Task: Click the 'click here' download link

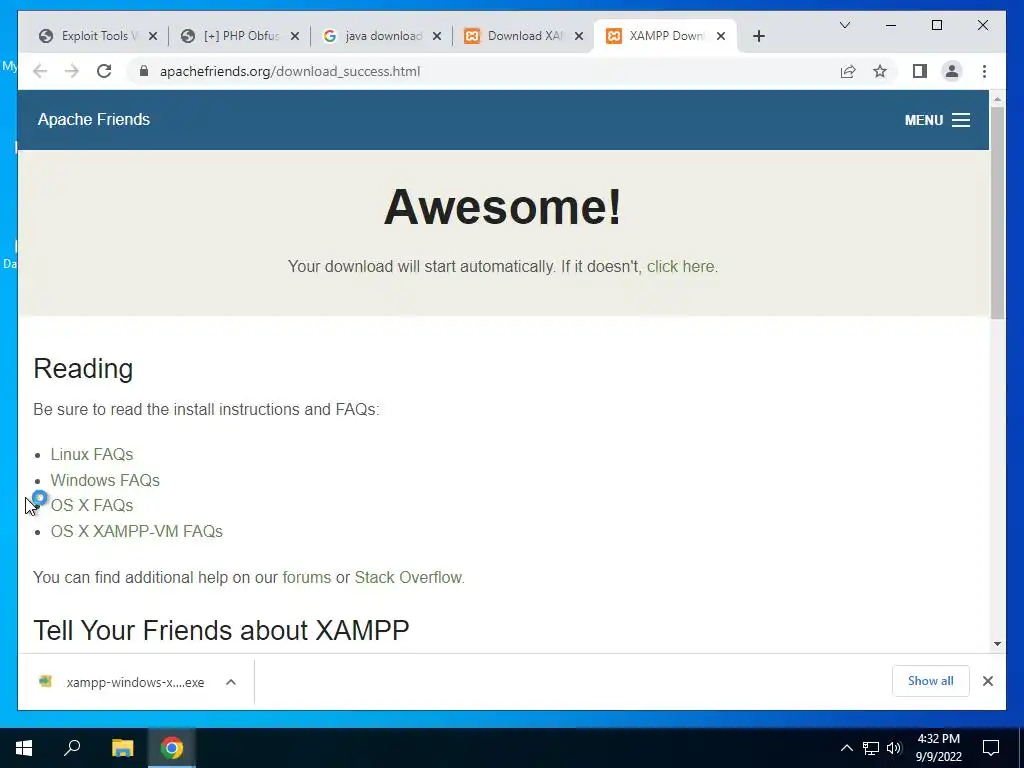Action: 680,266
